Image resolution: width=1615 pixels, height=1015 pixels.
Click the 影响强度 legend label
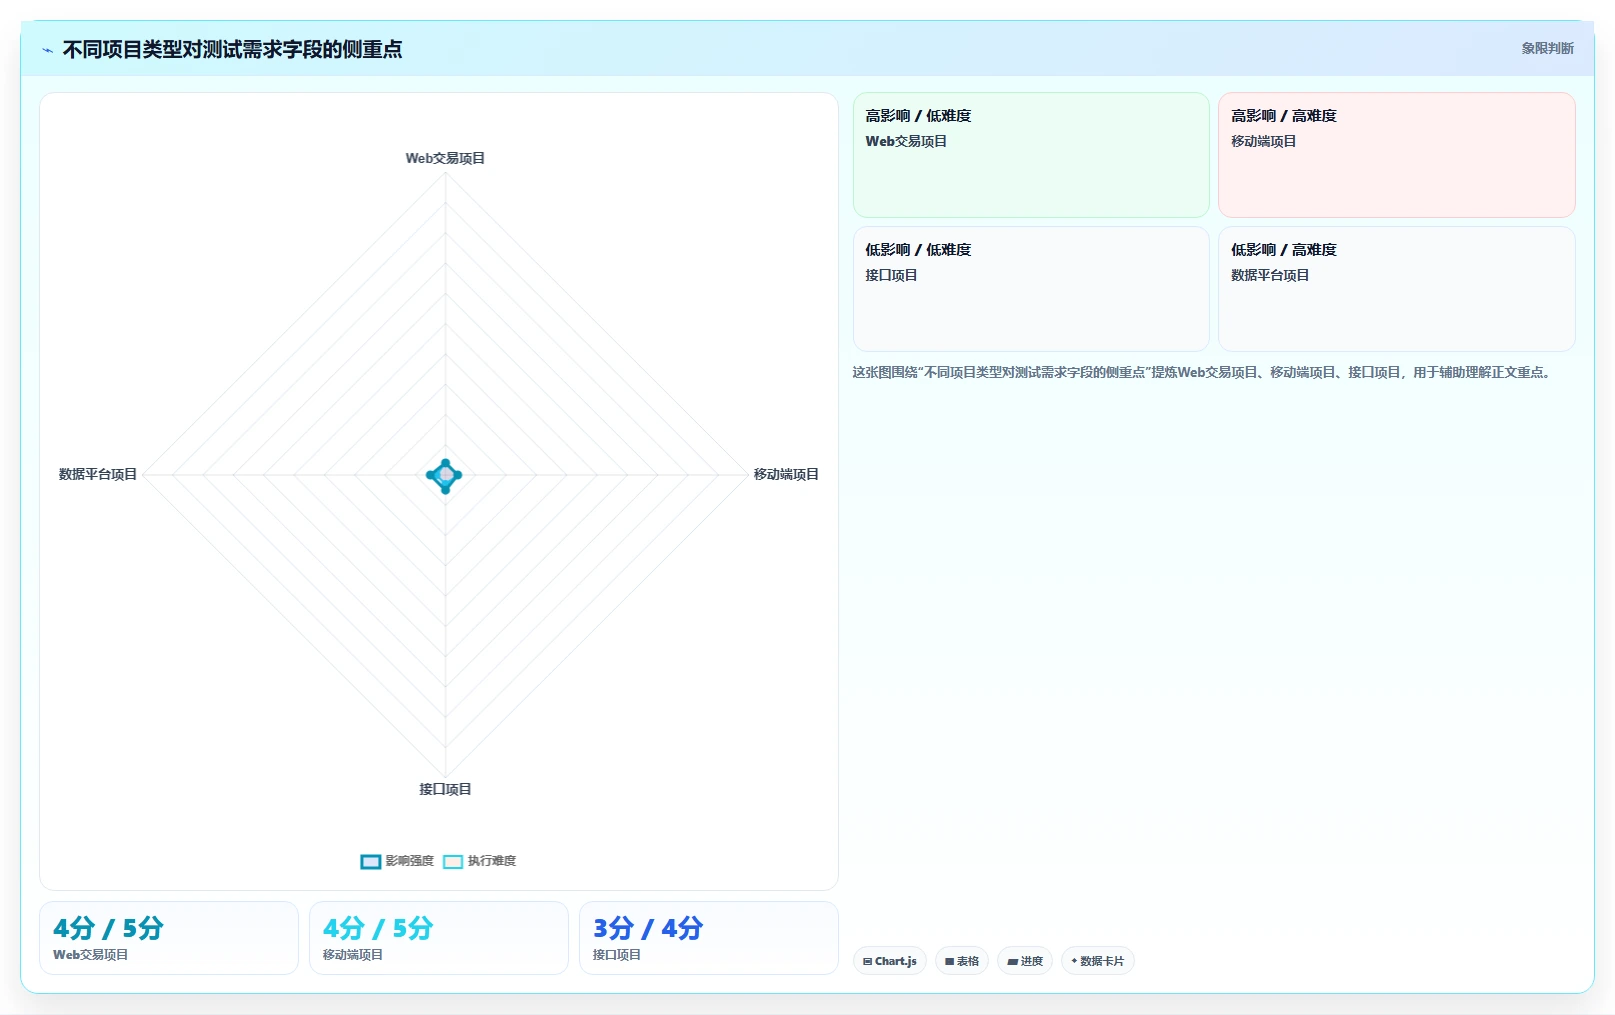(410, 861)
